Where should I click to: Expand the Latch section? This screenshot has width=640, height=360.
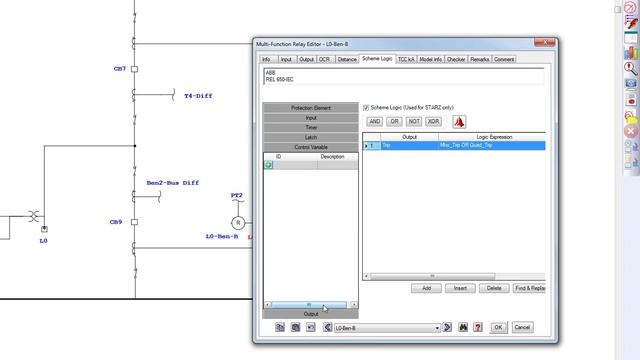311,137
